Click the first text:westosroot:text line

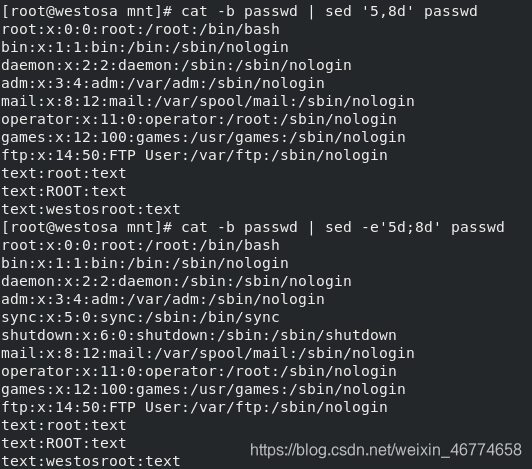(x=91, y=209)
